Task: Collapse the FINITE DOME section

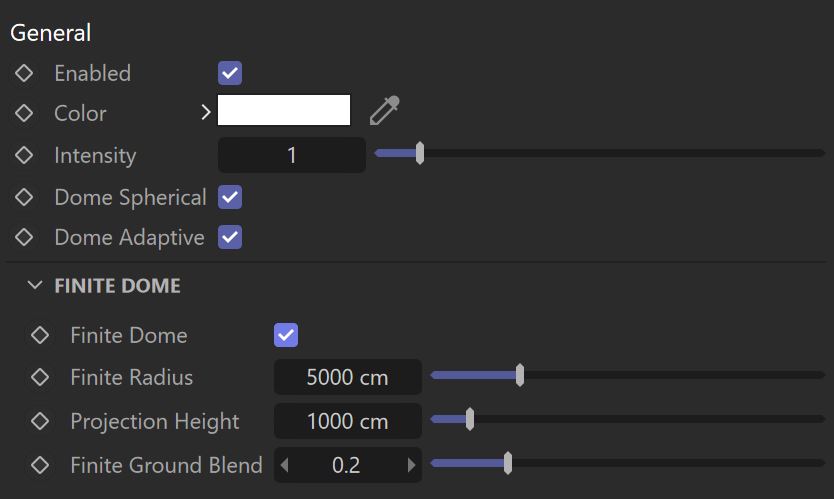Action: (x=35, y=285)
